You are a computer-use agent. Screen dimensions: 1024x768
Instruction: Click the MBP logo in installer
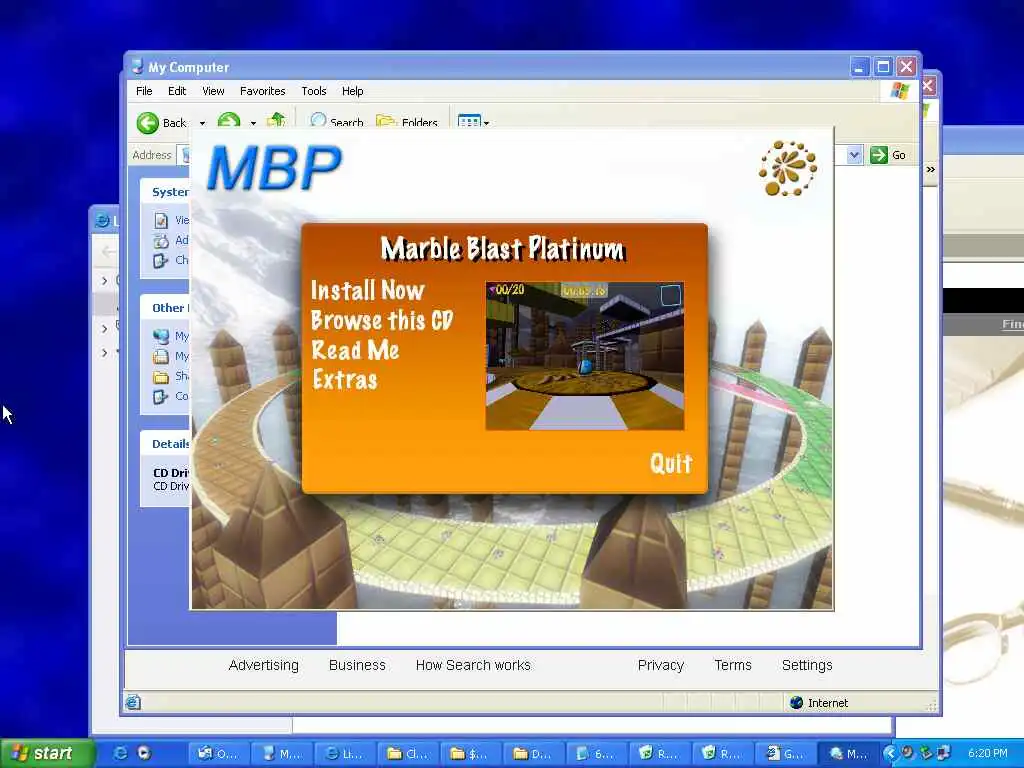coord(274,167)
